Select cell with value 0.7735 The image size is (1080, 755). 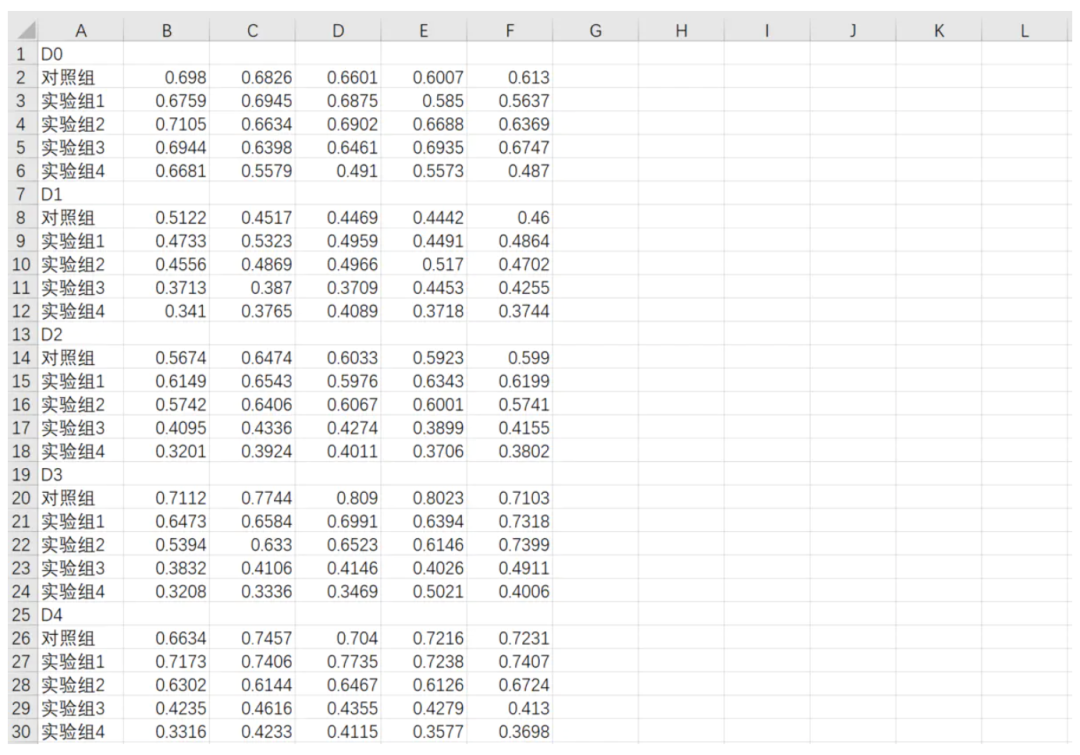338,661
